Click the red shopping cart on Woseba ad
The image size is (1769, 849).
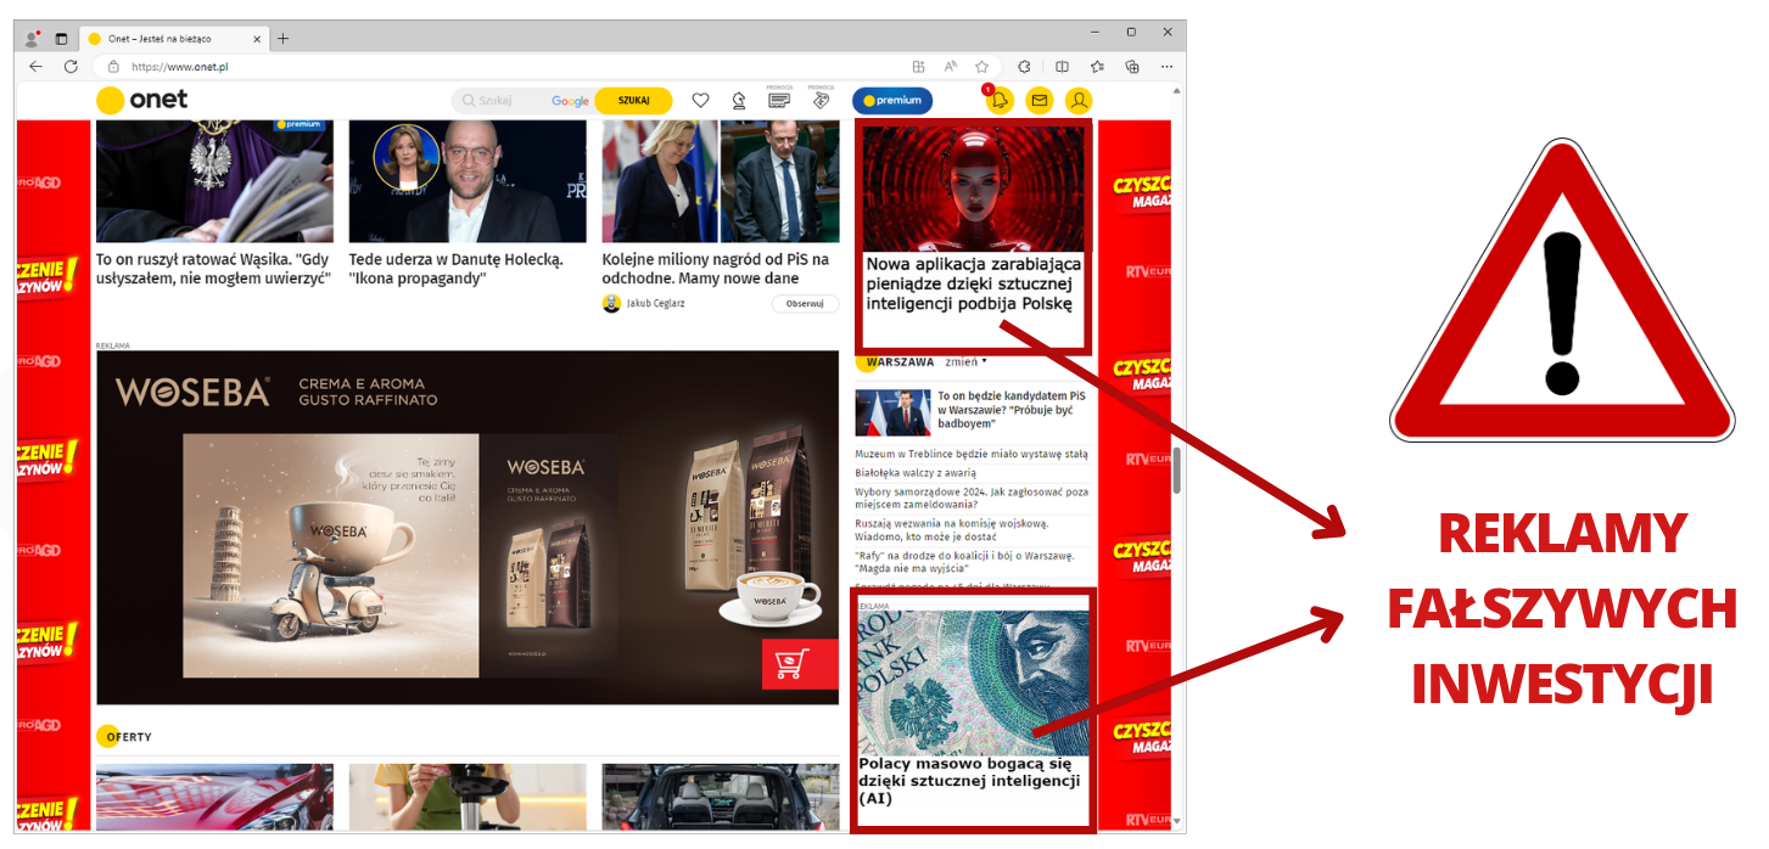pyautogui.click(x=792, y=664)
